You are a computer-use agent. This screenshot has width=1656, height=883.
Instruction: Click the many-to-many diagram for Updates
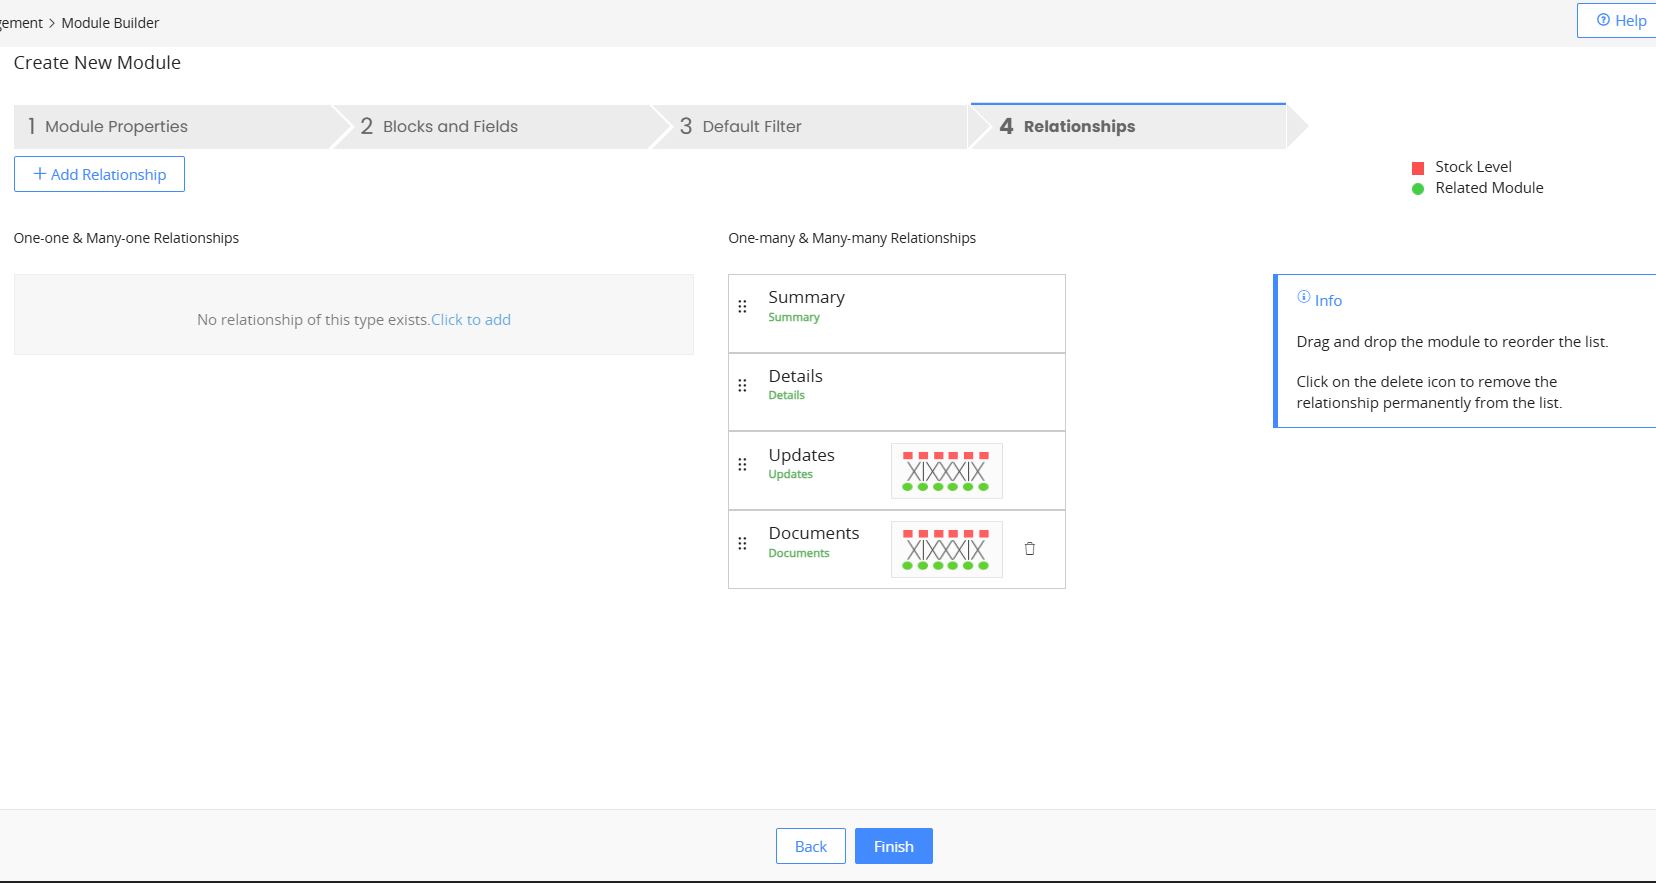(946, 471)
